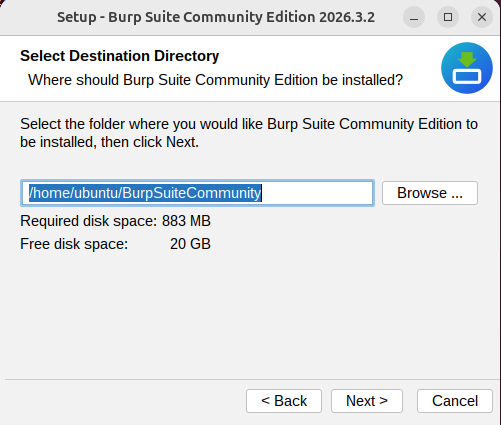Close the Setup window
Screen dimensions: 501x425
[x=482, y=17]
